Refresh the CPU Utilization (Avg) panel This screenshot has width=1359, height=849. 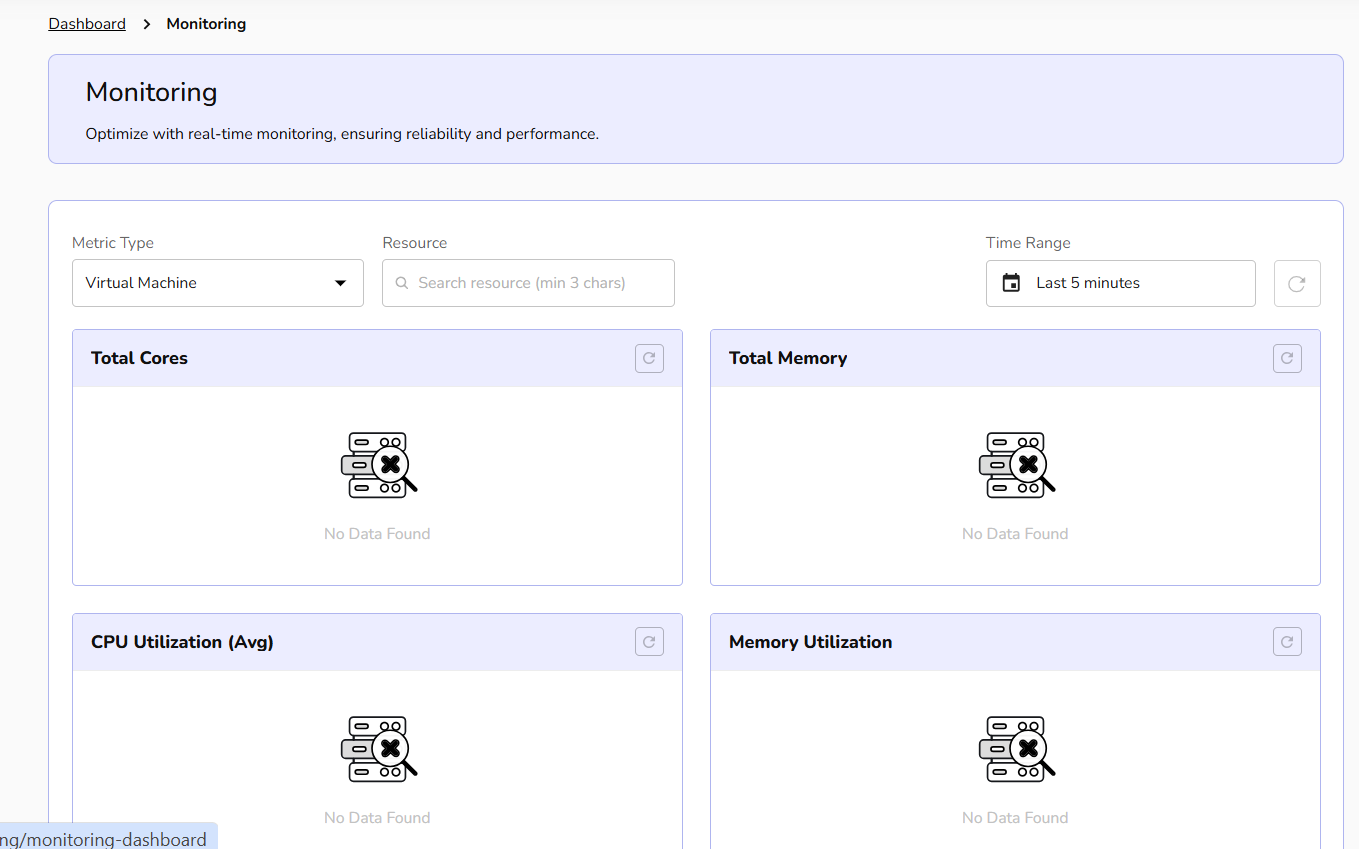coord(649,642)
